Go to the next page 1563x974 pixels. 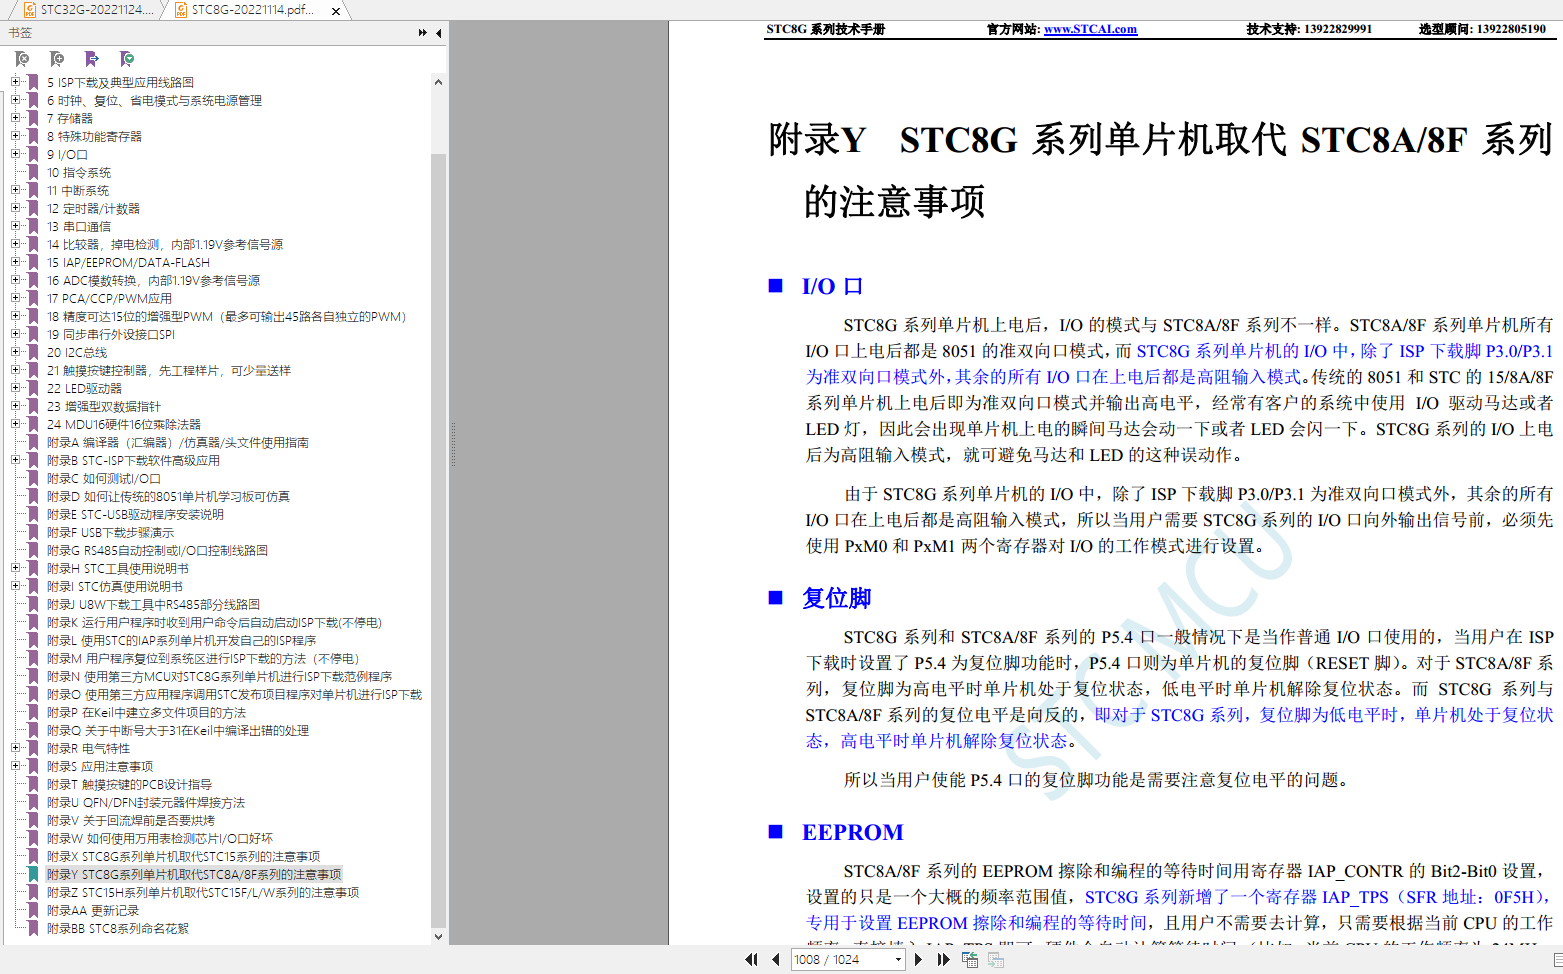pyautogui.click(x=918, y=959)
